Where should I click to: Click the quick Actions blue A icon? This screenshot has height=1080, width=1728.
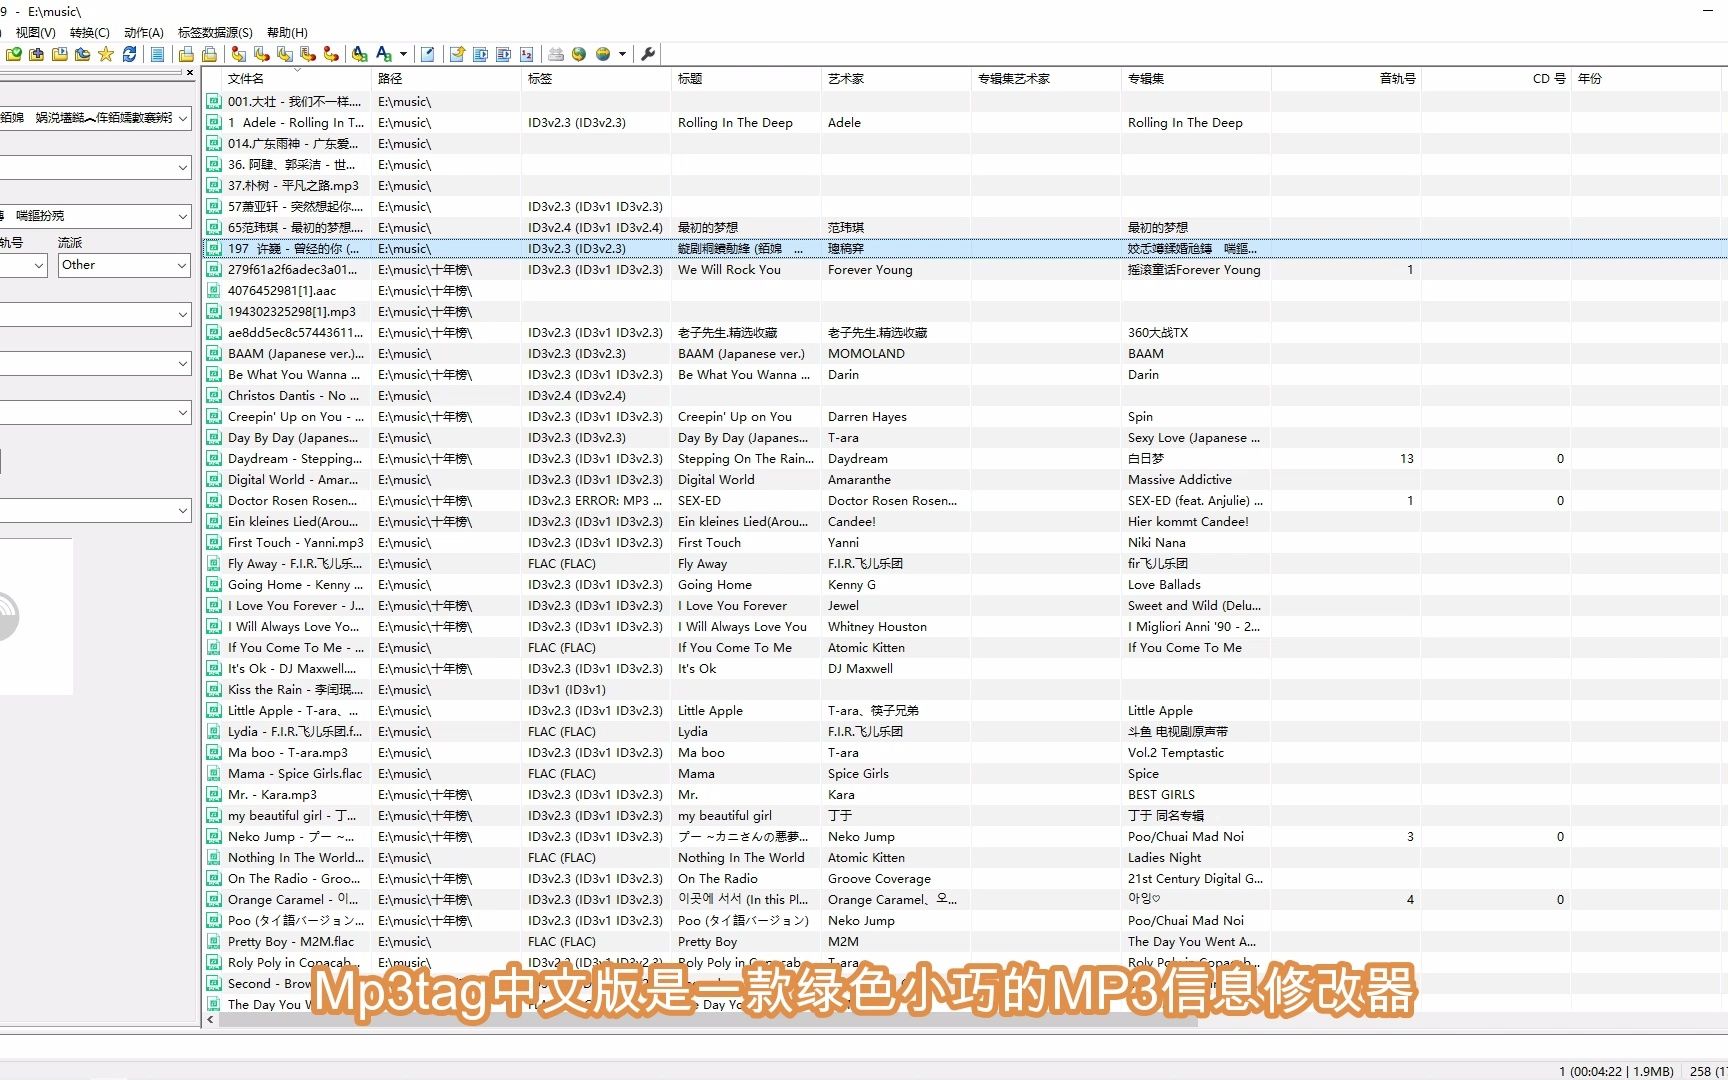(x=384, y=54)
